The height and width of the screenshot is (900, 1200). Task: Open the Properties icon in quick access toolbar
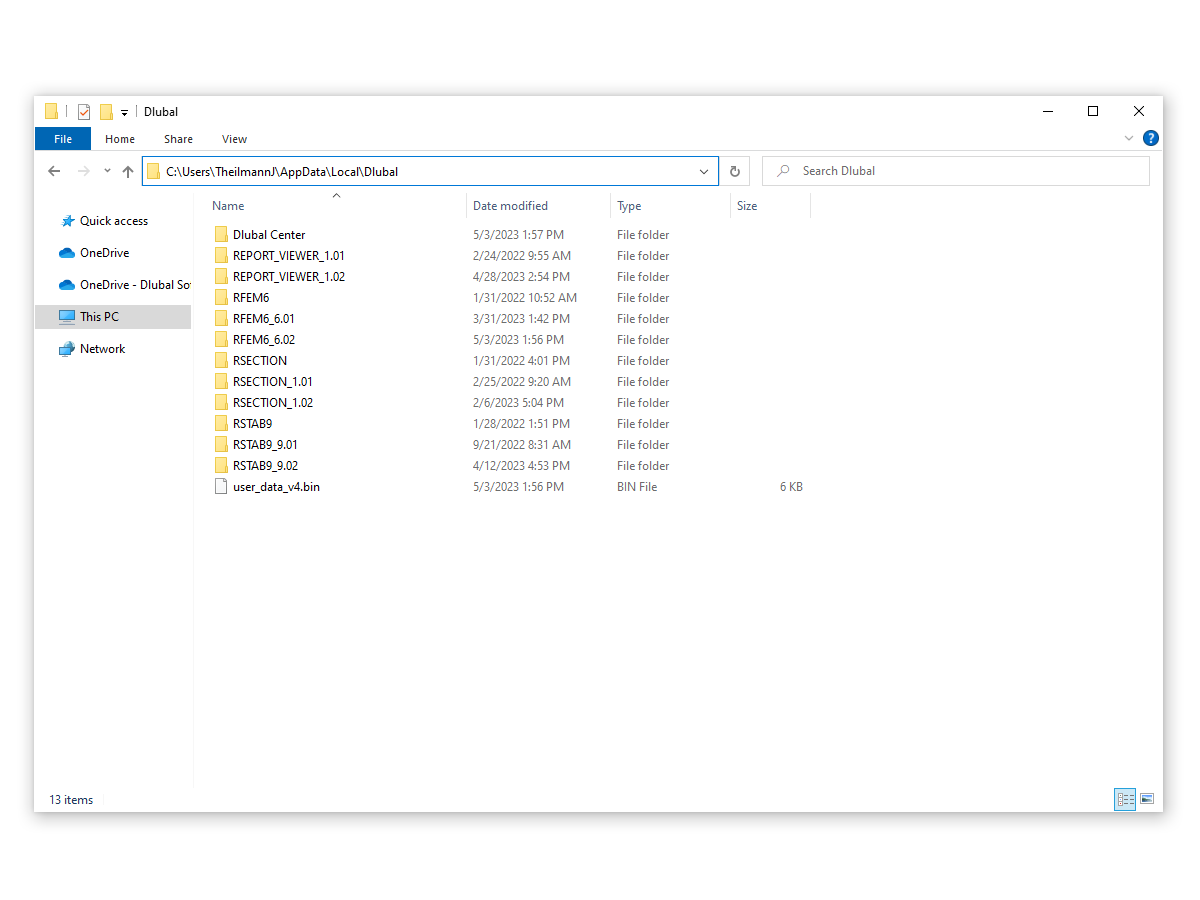point(83,111)
